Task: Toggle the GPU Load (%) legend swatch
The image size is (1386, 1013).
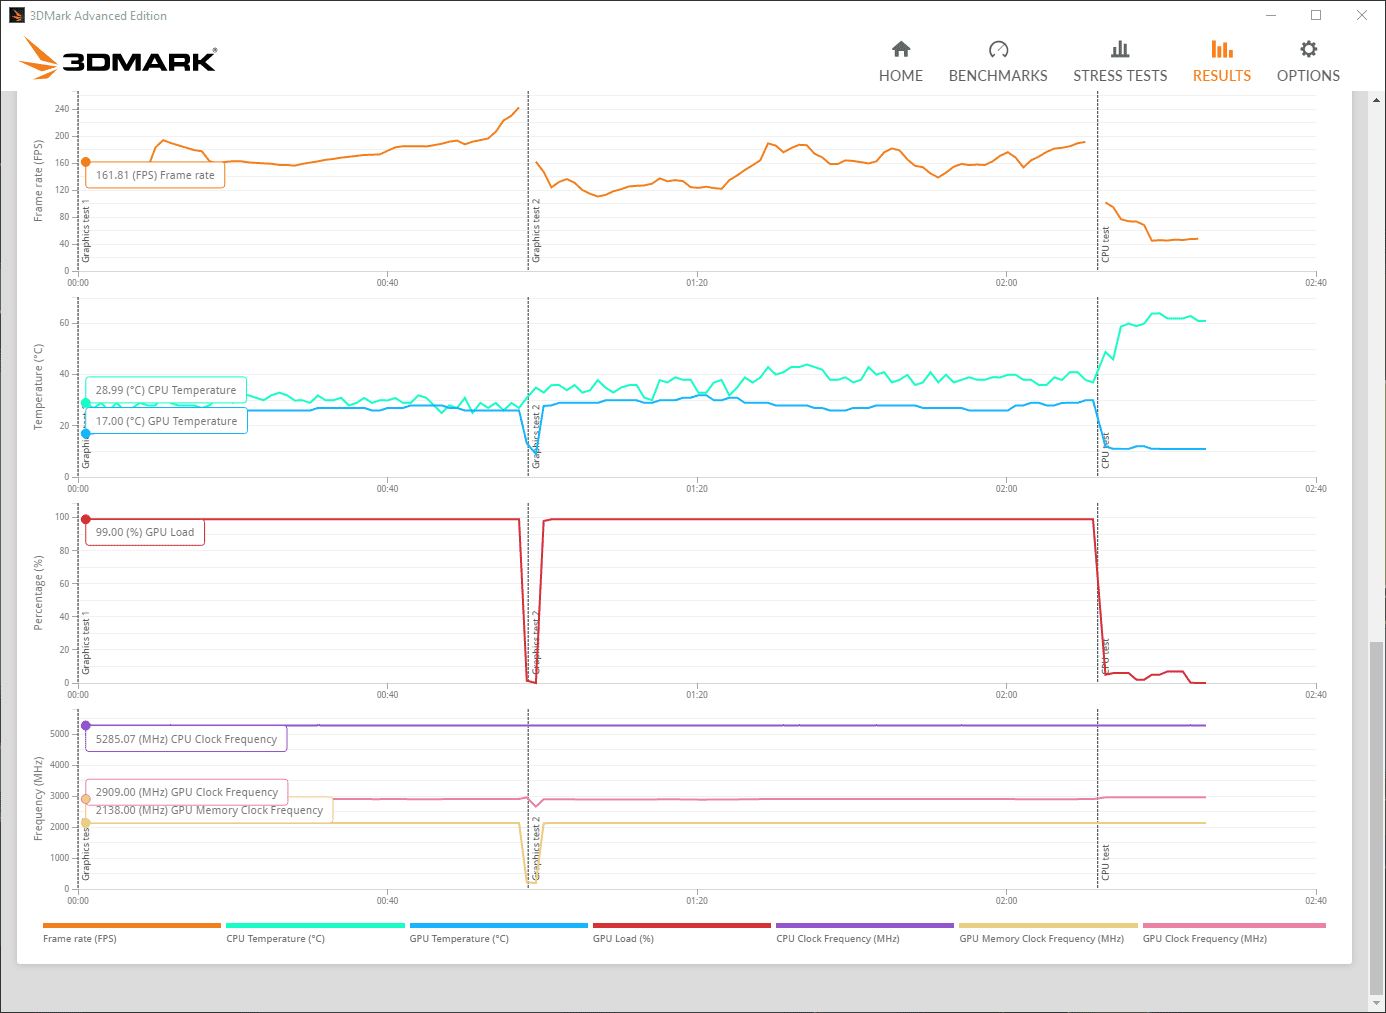Action: pos(682,926)
